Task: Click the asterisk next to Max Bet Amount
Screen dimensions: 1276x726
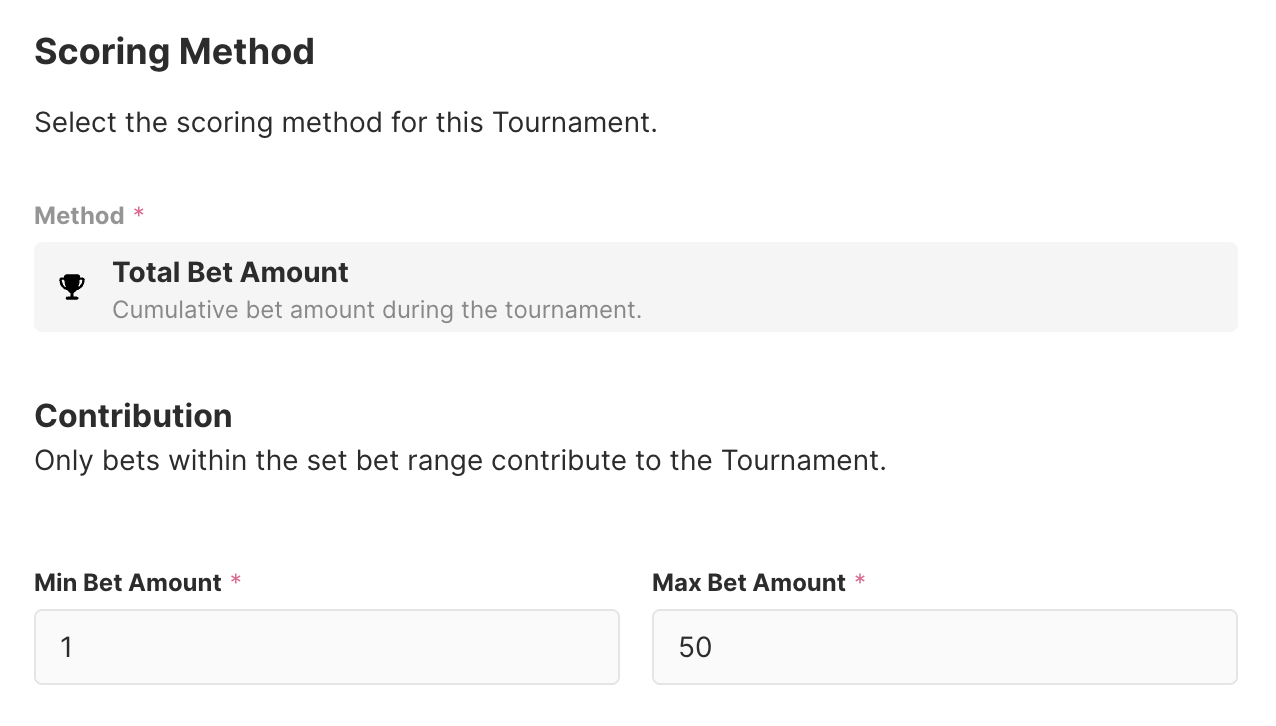Action: coord(860,581)
